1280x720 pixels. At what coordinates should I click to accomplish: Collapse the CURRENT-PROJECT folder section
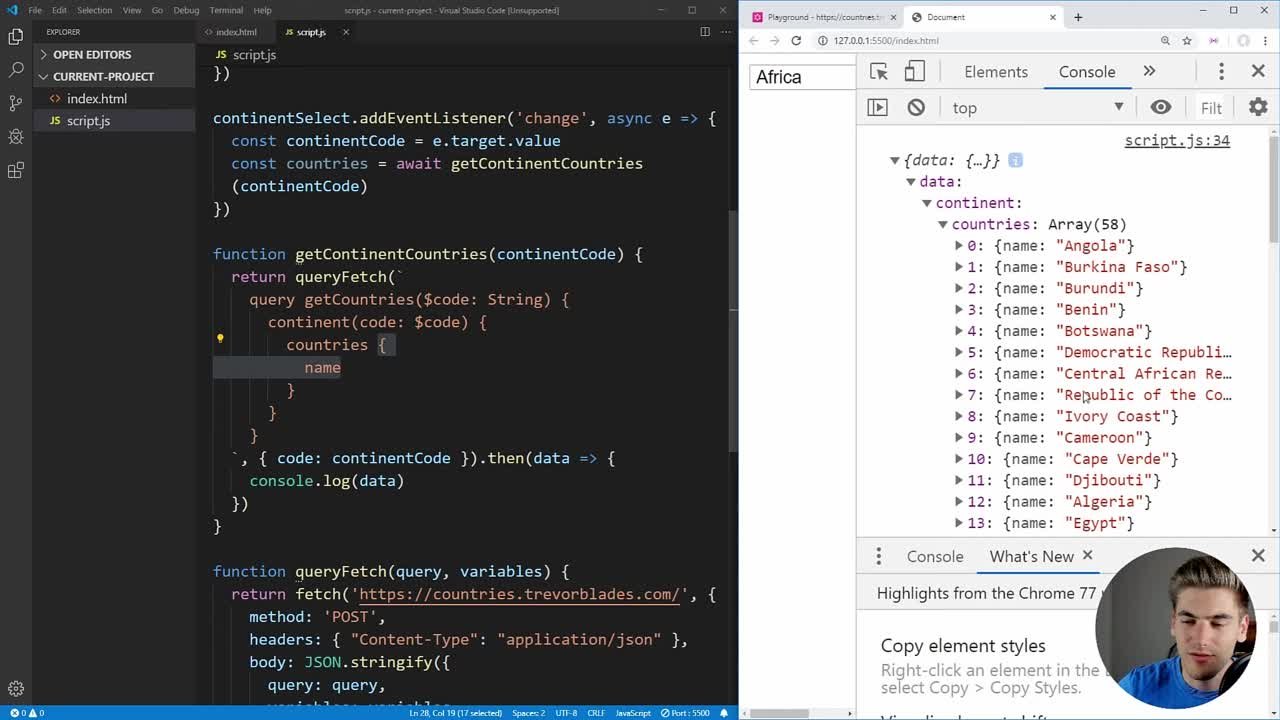click(x=103, y=76)
